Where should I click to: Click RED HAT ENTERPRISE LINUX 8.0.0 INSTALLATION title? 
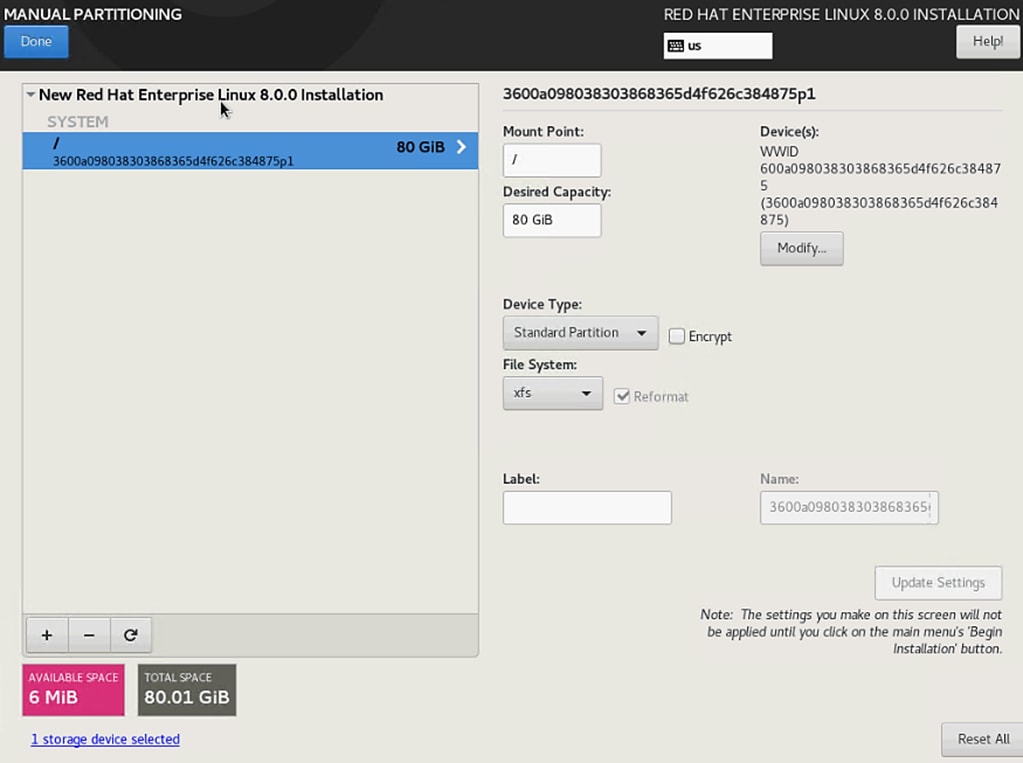point(842,14)
